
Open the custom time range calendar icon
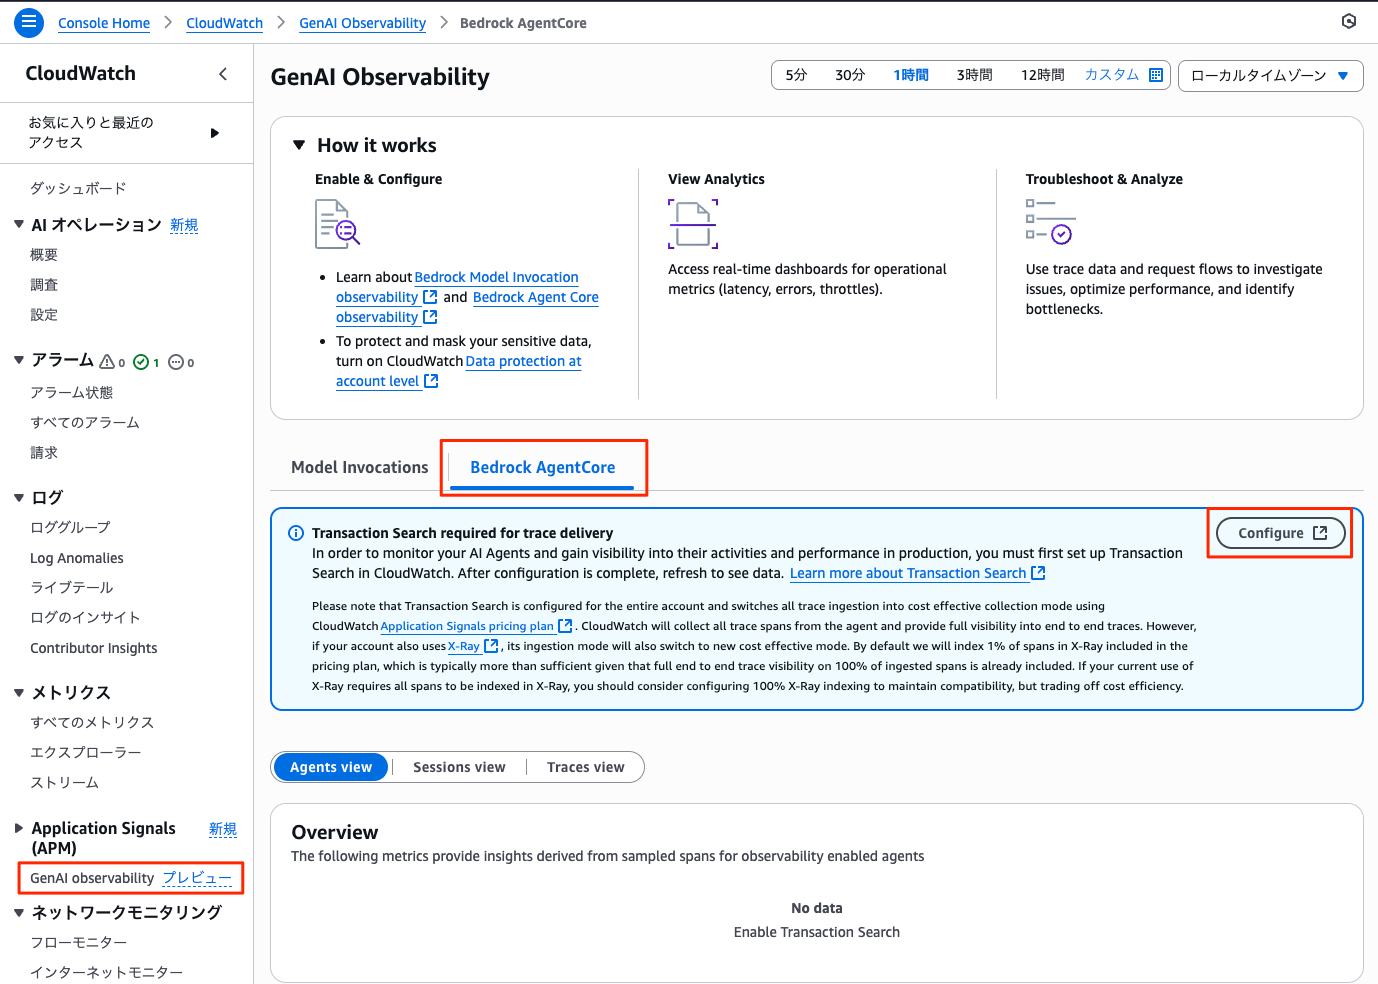coord(1156,75)
